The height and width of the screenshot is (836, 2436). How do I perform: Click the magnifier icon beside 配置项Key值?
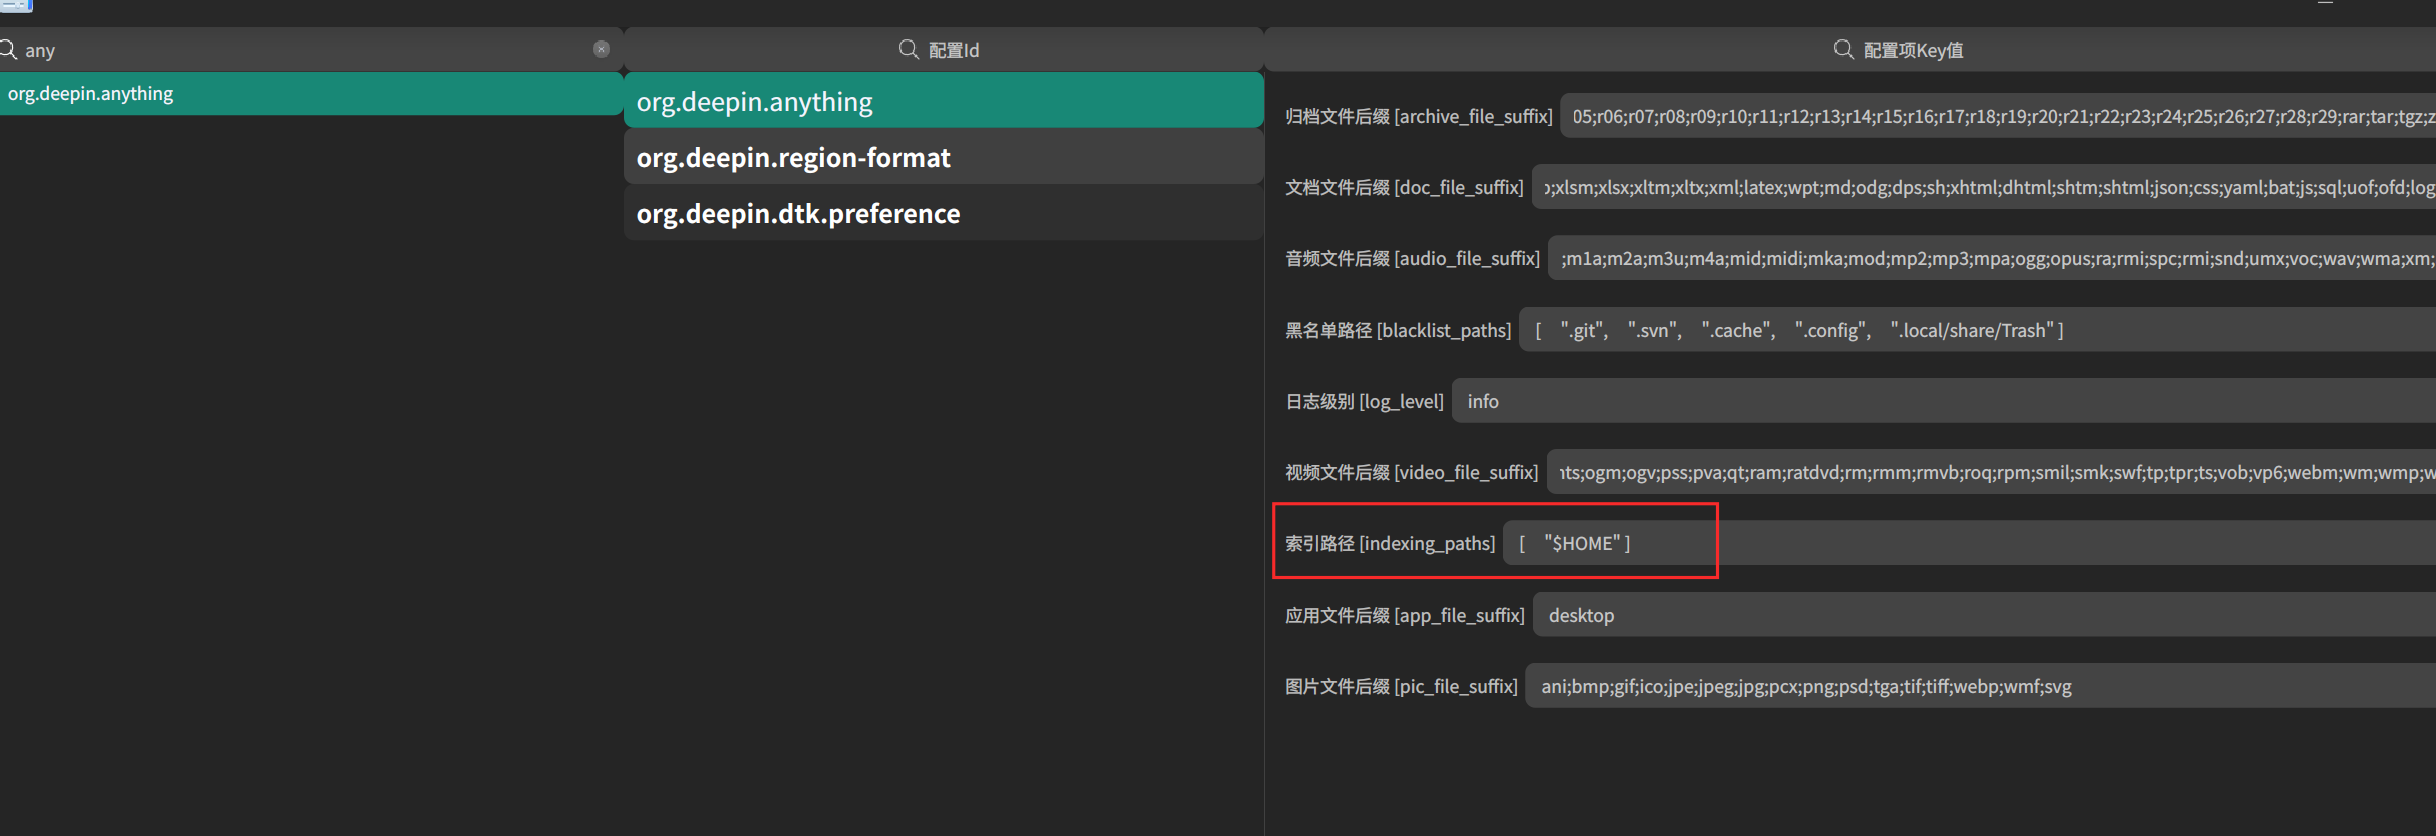[1843, 49]
